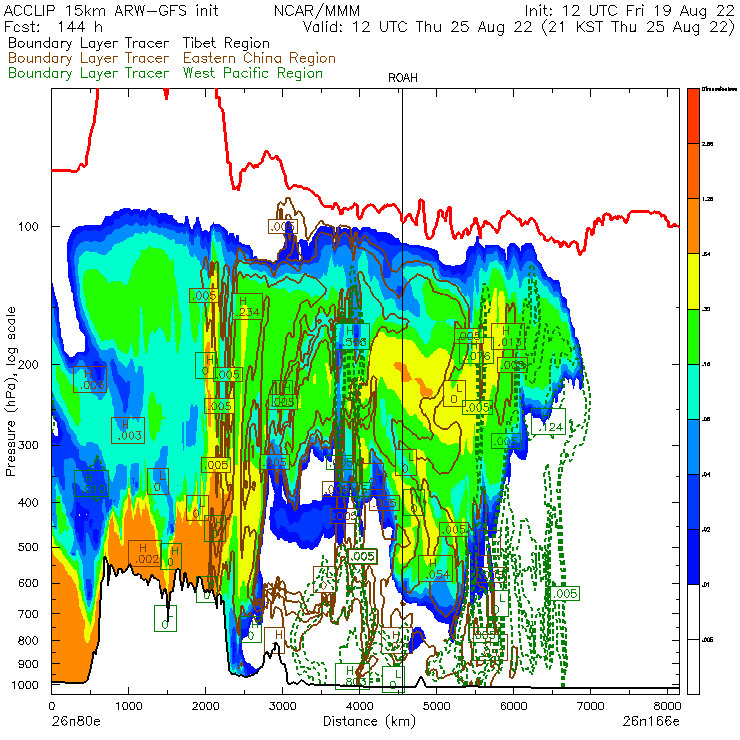Click the .01 colorbar value label

pyautogui.click(x=706, y=585)
